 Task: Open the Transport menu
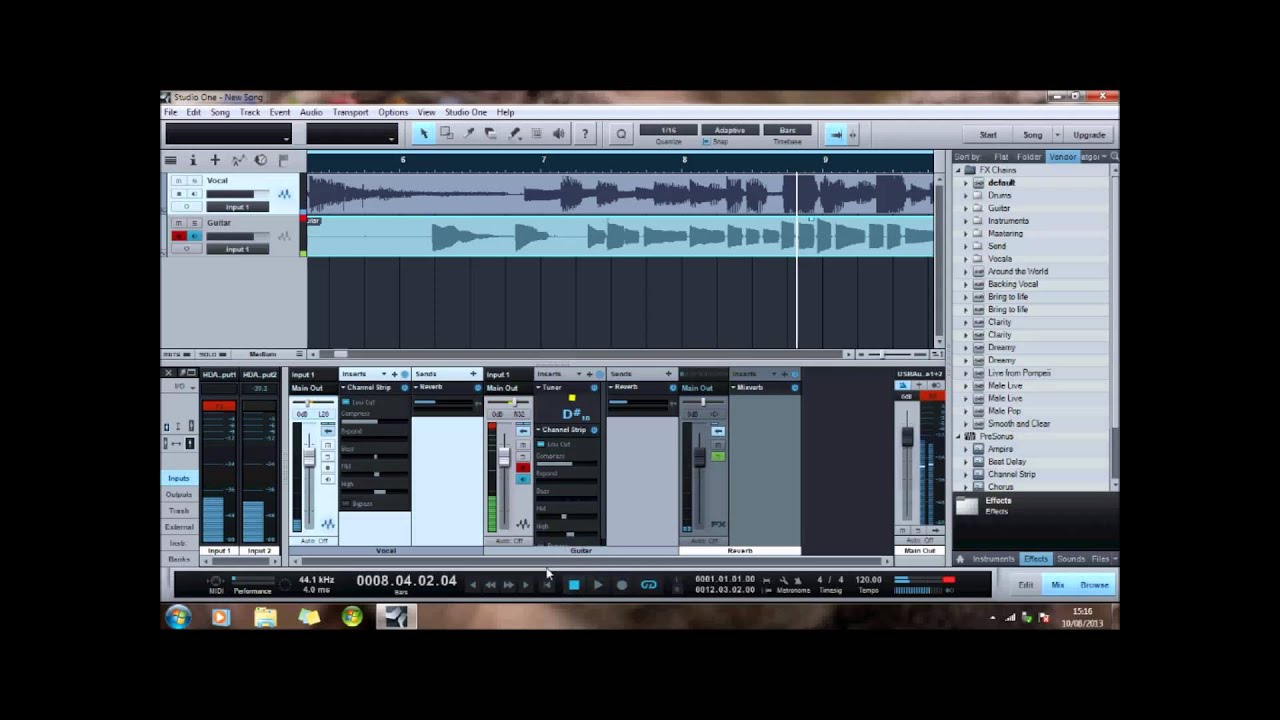point(350,113)
